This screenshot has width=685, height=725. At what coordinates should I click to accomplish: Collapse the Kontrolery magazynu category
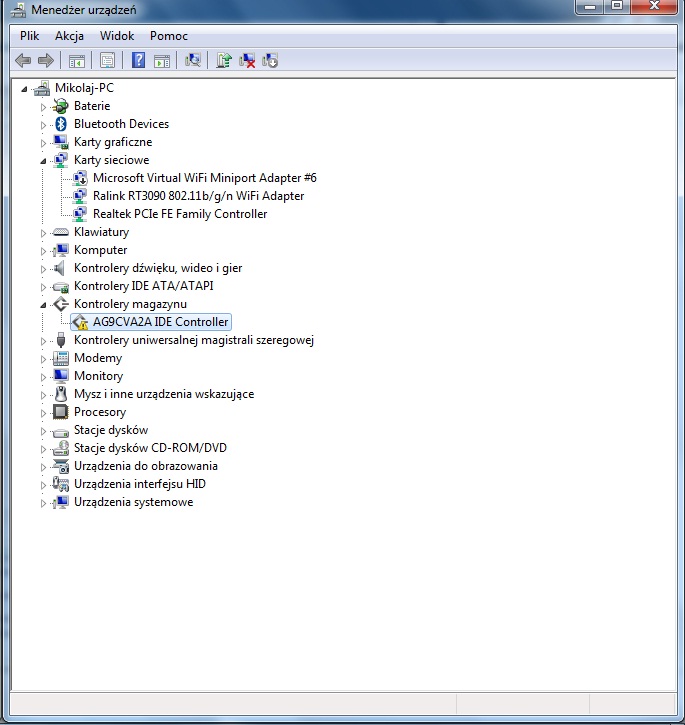tap(43, 305)
